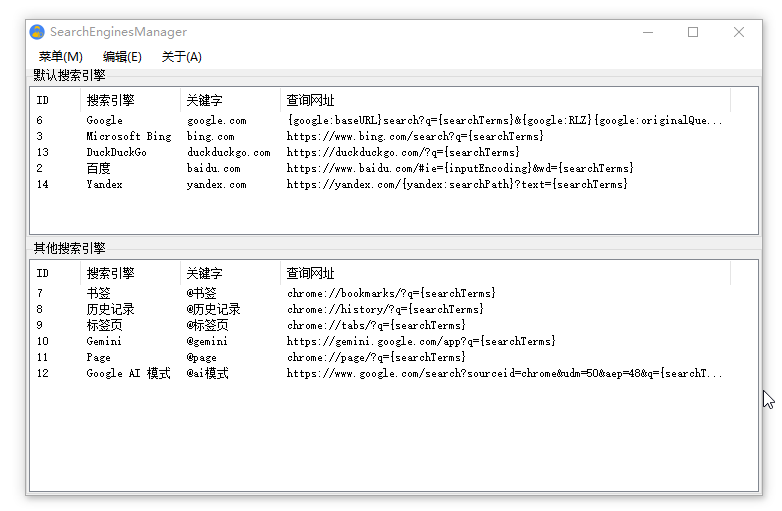Screen dimensions: 782x511
Task: Click keyword @page
Action: click(x=201, y=357)
